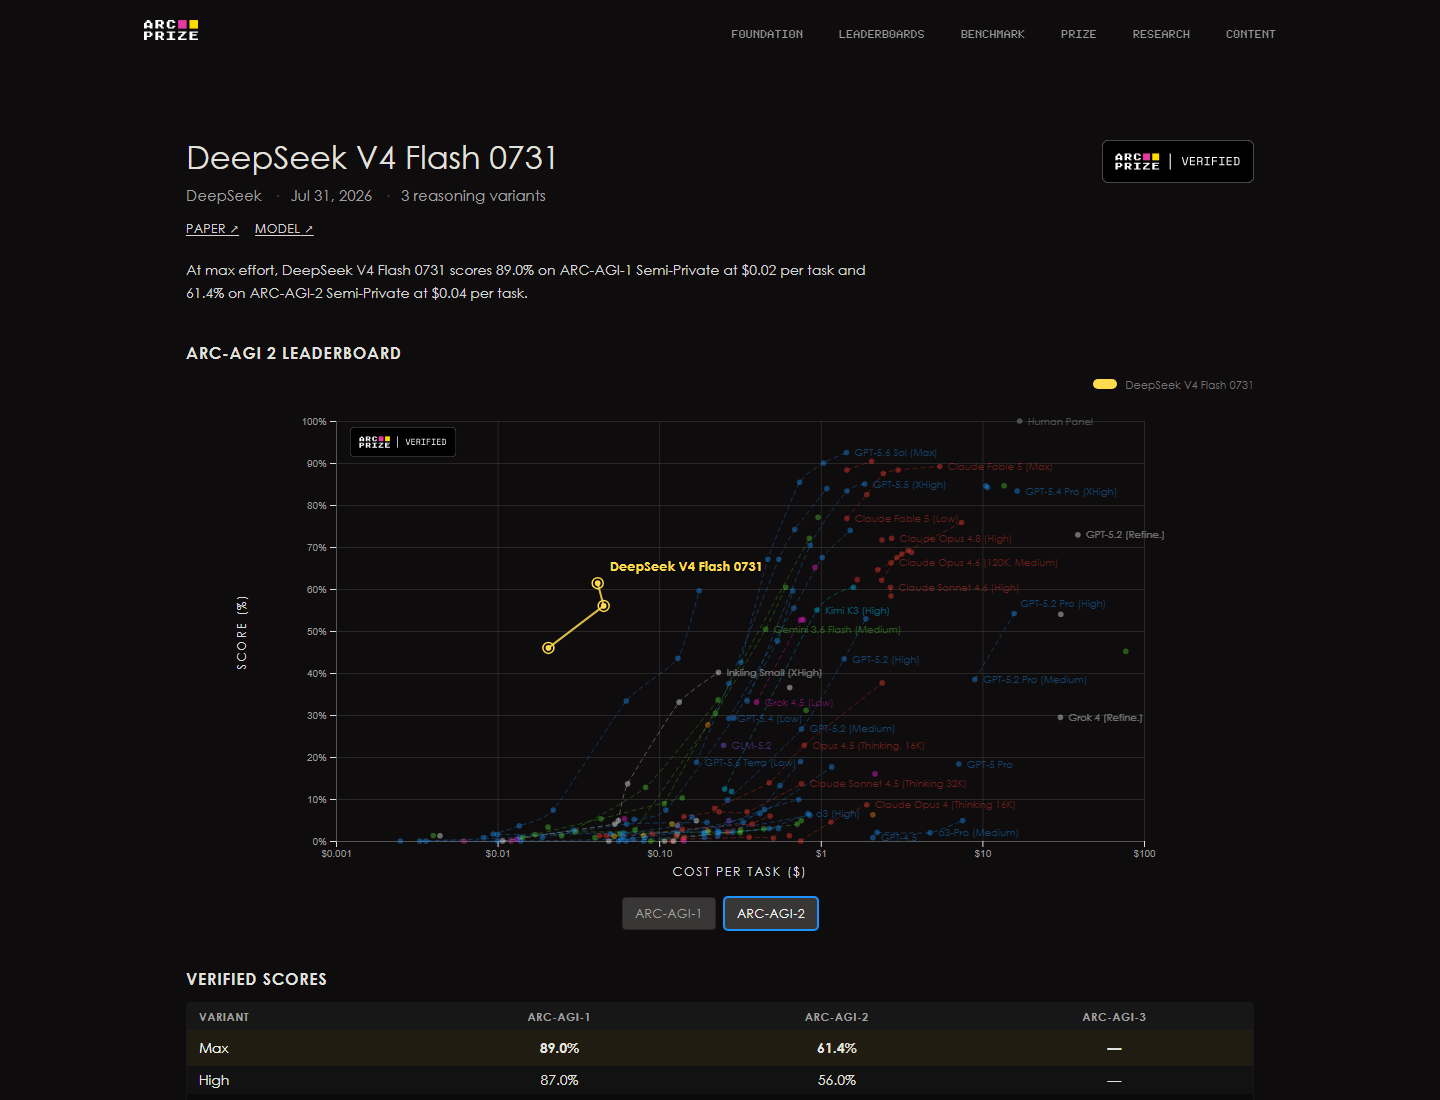1440x1100 pixels.
Task: Click the lowest DeepSeek point near 46%
Action: (548, 648)
